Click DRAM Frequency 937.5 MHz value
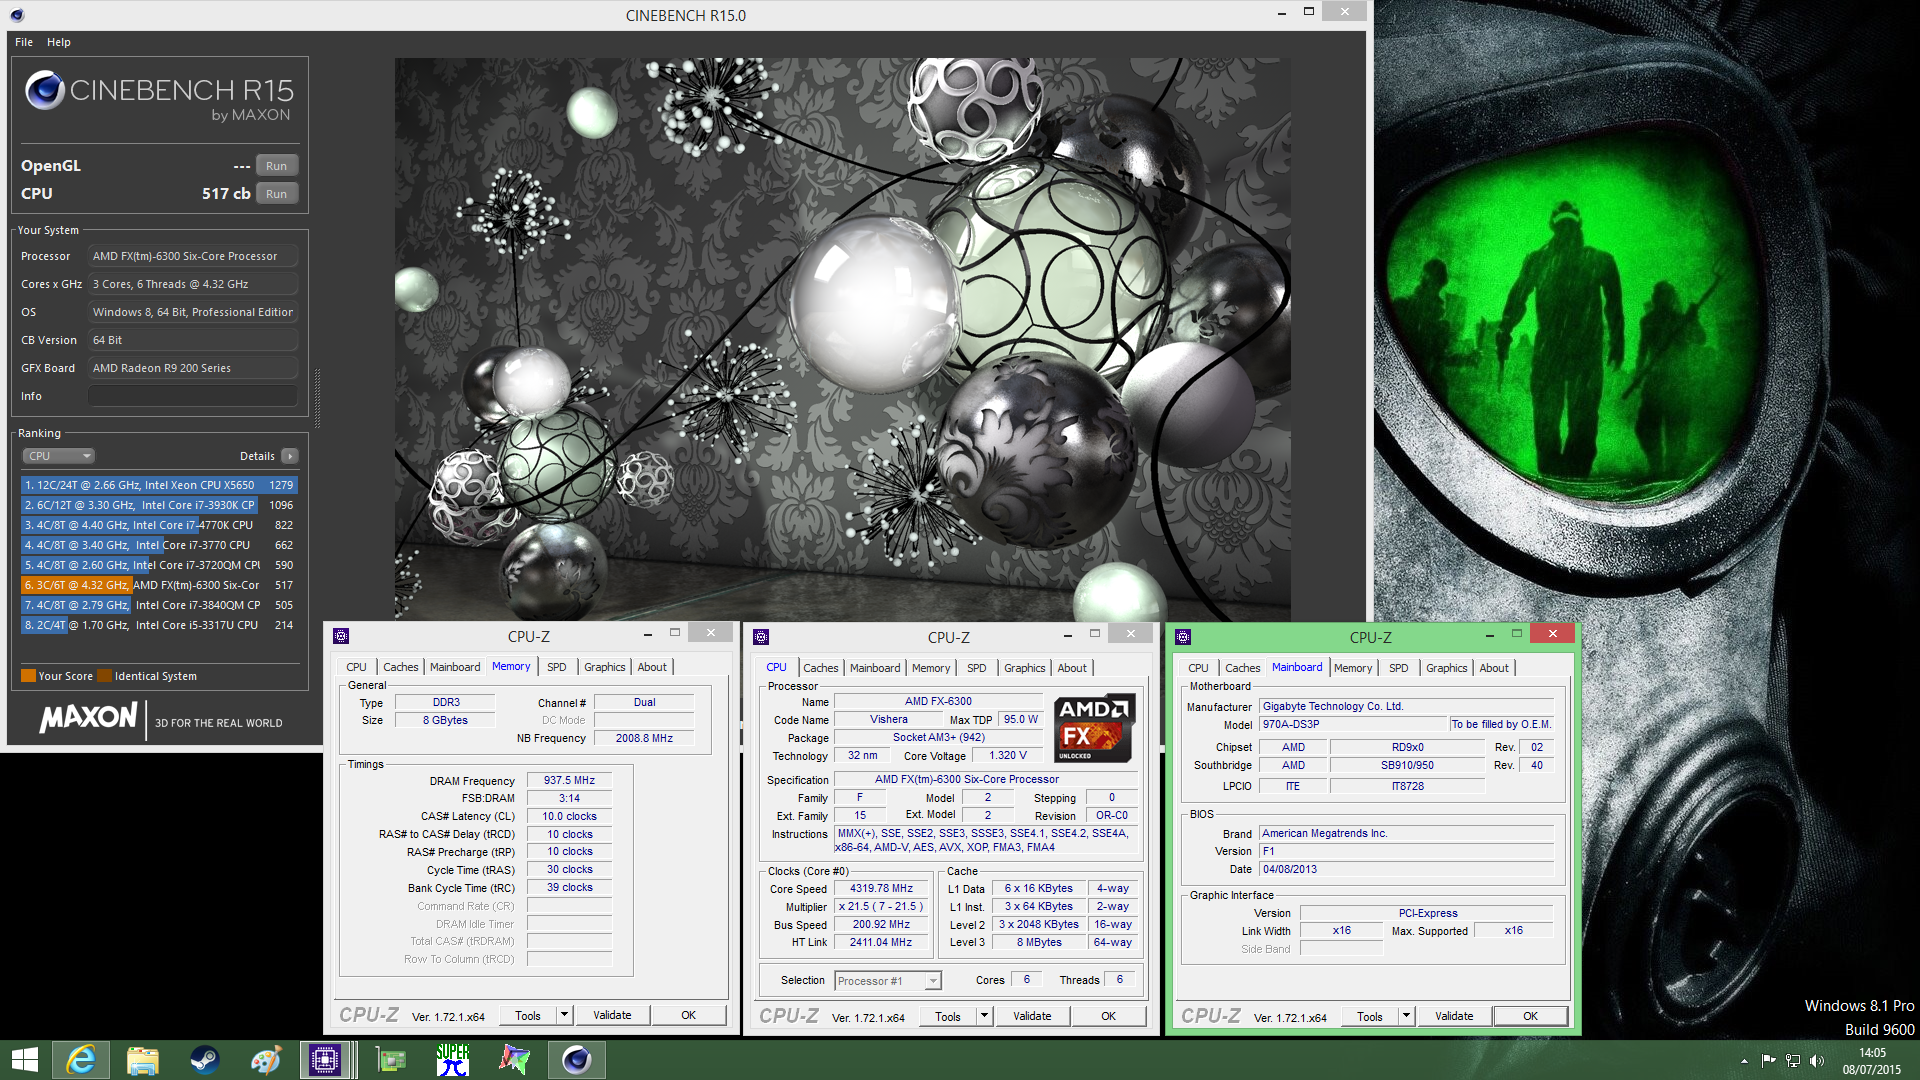 569,780
